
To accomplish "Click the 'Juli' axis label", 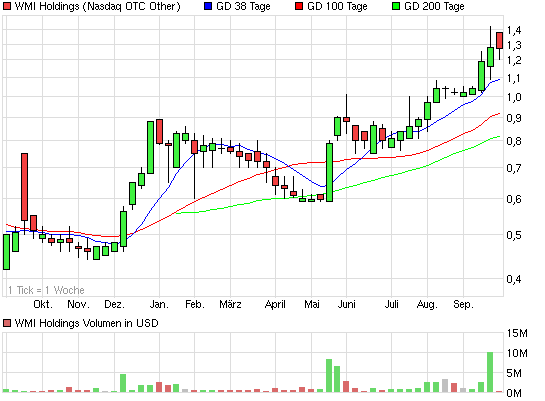I will [x=391, y=304].
